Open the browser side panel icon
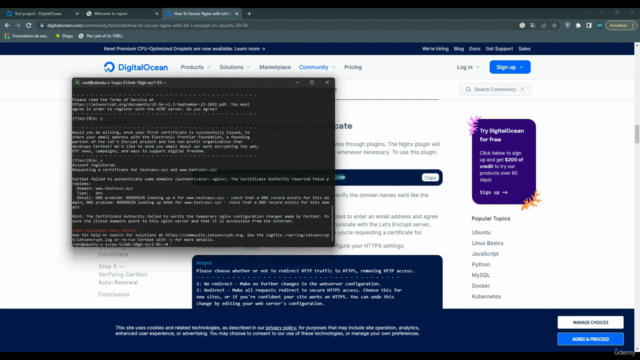Image resolution: width=640 pixels, height=360 pixels. click(x=589, y=25)
